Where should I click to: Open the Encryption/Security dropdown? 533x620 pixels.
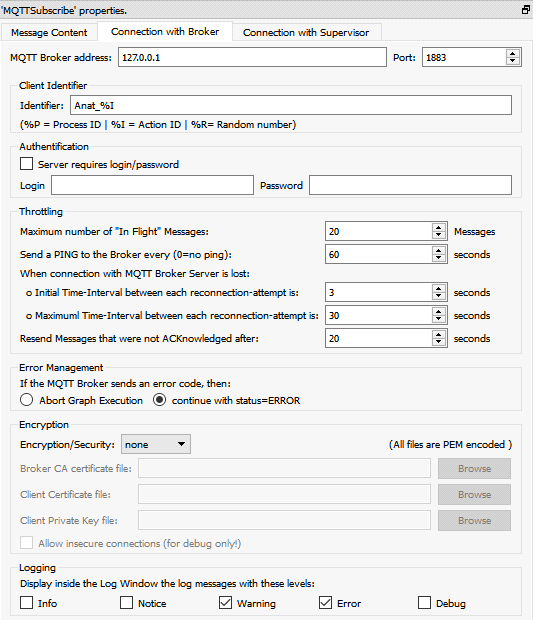pos(156,444)
